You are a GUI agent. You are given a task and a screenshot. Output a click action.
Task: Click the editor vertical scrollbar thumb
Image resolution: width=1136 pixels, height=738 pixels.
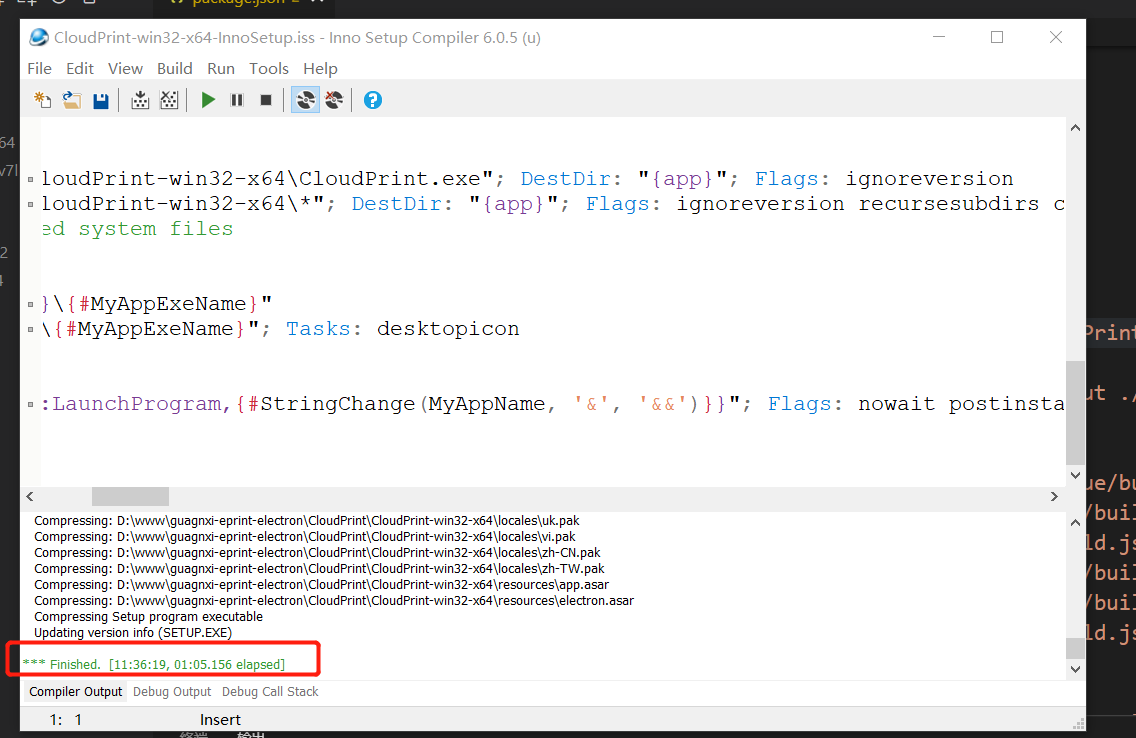[x=1075, y=412]
